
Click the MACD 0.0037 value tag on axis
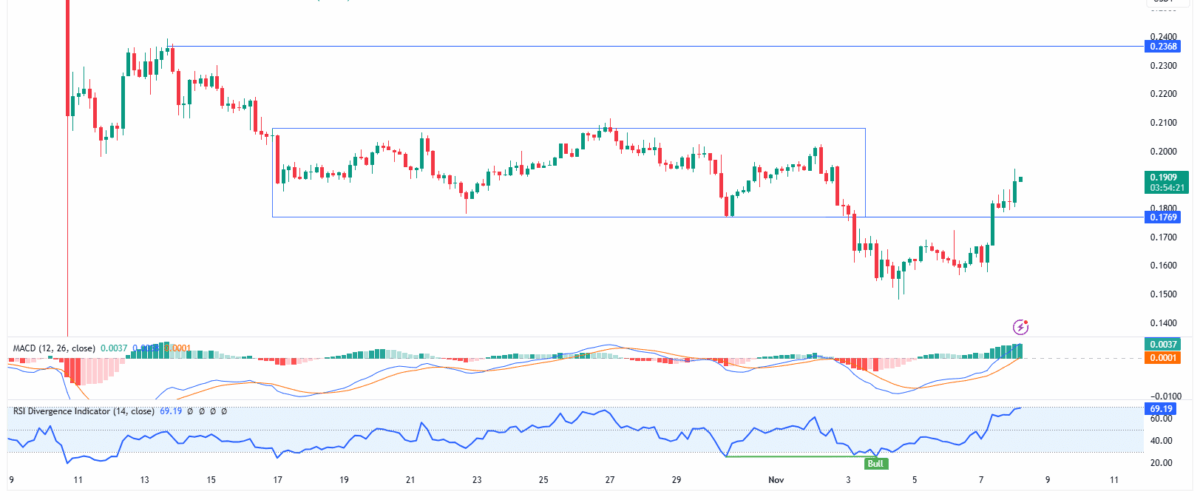point(1164,345)
